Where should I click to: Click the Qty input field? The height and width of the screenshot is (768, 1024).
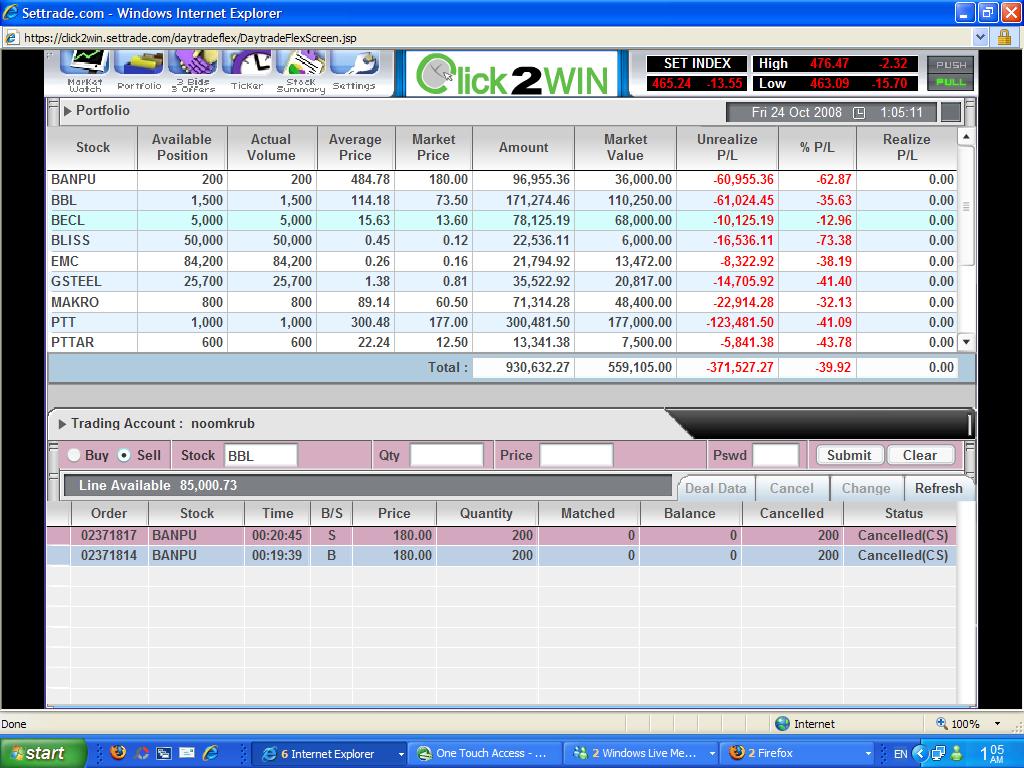(447, 455)
